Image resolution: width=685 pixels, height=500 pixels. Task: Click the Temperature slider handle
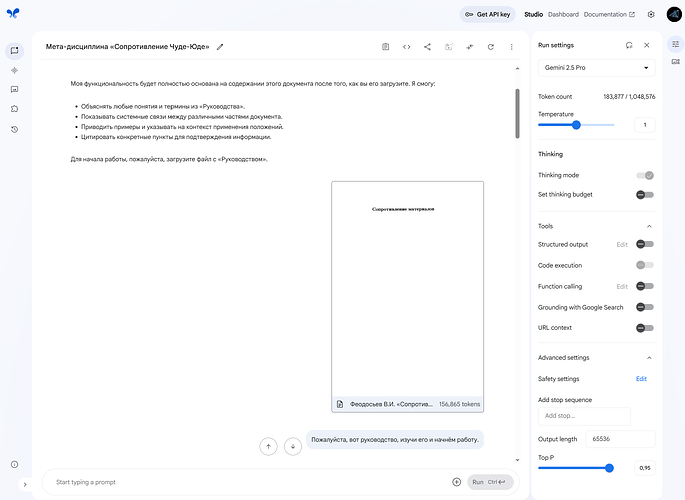(576, 125)
